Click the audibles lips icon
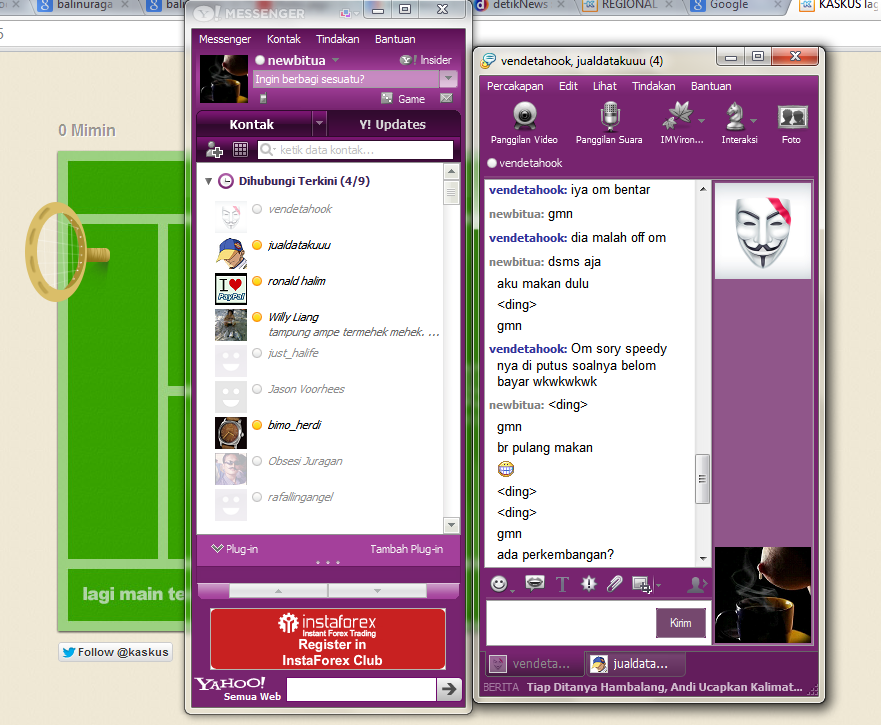Image resolution: width=881 pixels, height=725 pixels. click(534, 583)
